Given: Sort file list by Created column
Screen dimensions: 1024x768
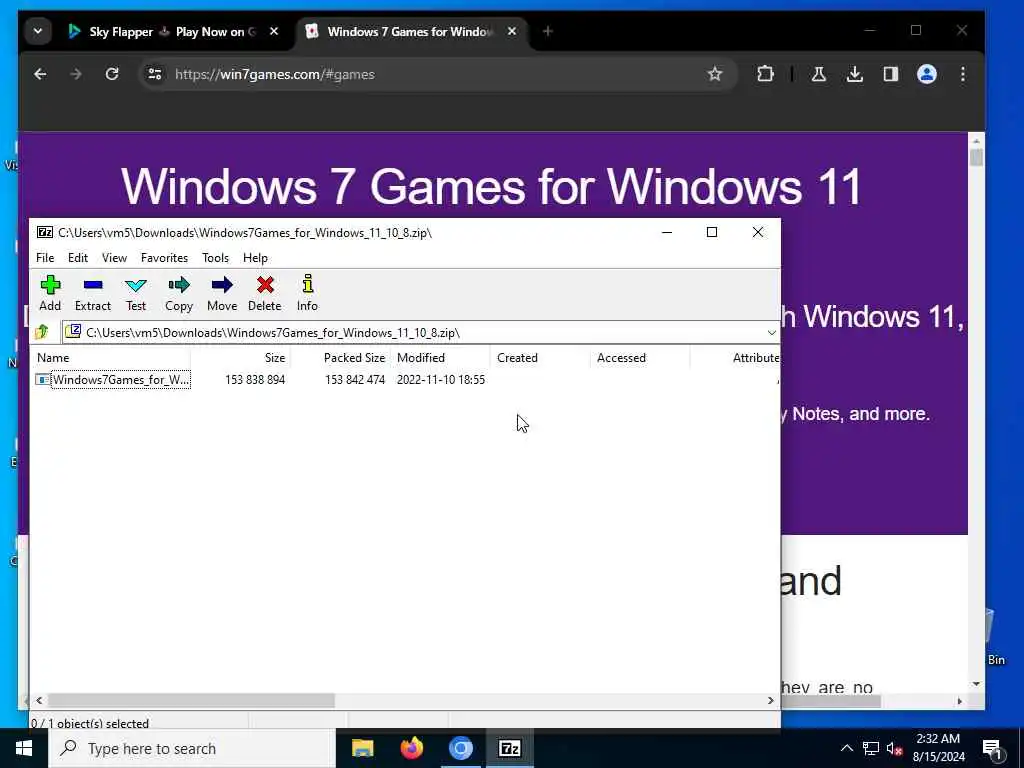Looking at the screenshot, I should tap(540, 358).
